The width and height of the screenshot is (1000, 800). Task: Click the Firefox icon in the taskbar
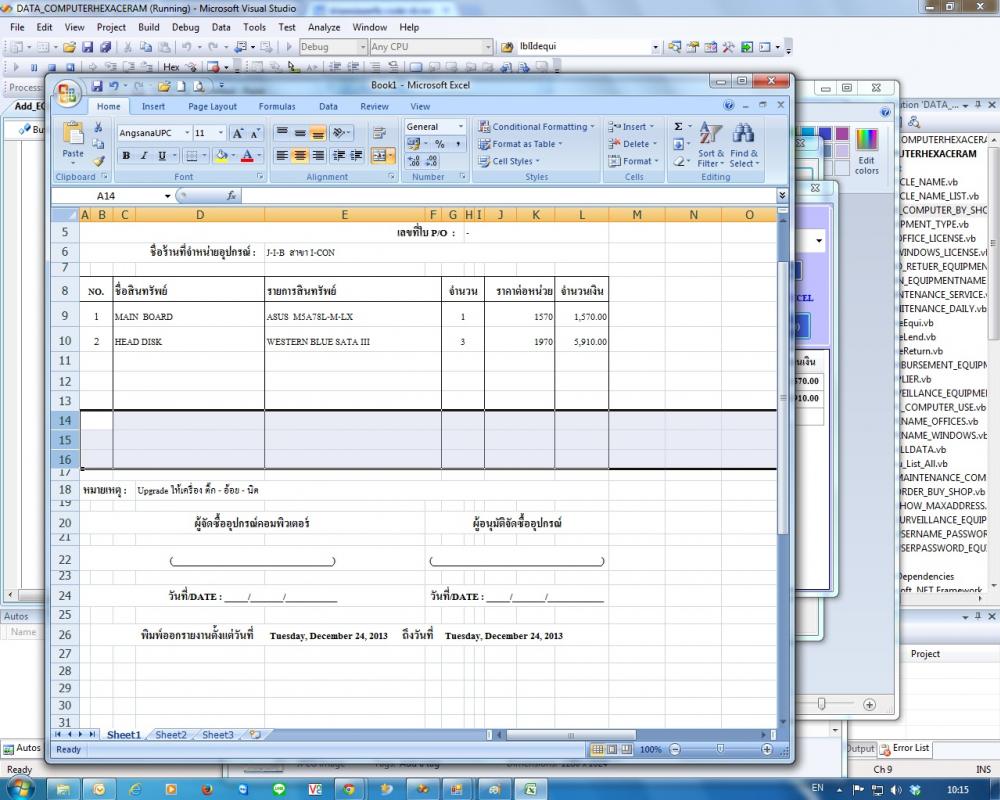pyautogui.click(x=207, y=789)
